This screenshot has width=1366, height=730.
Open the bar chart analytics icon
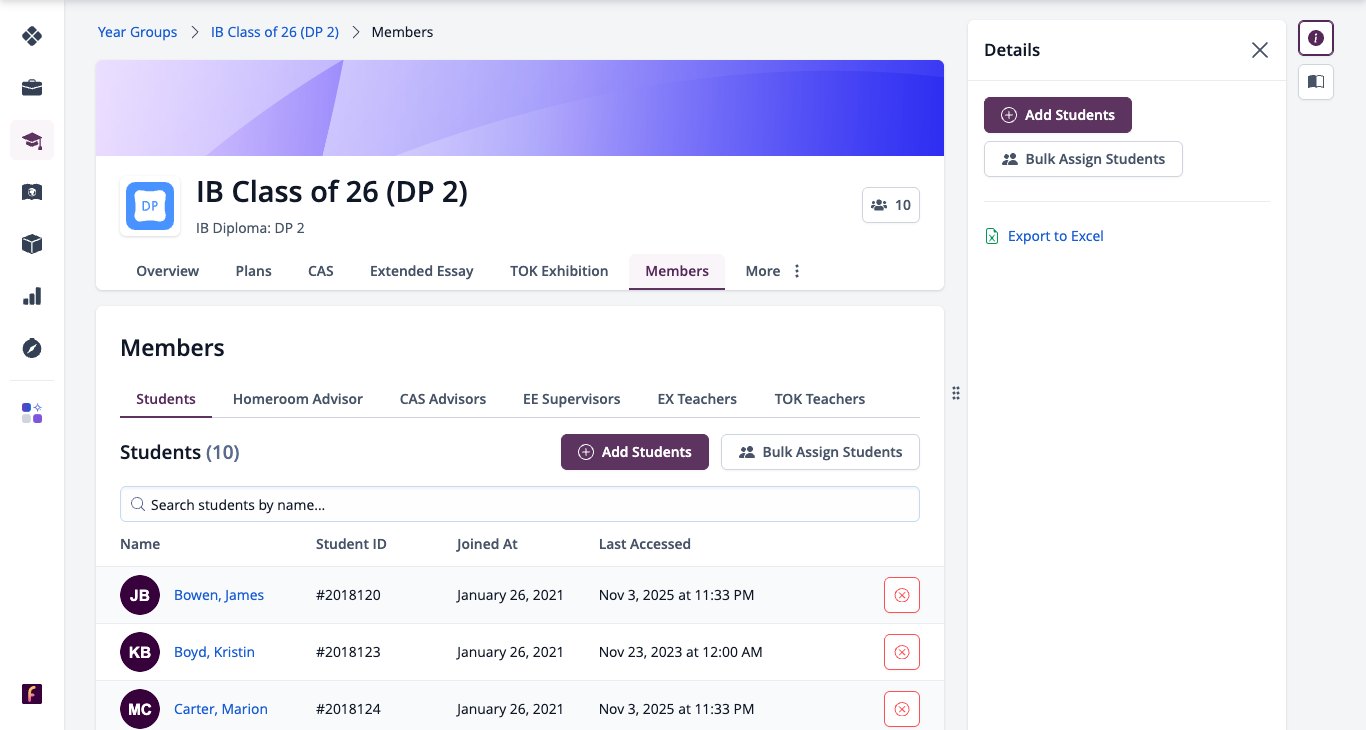click(x=32, y=296)
